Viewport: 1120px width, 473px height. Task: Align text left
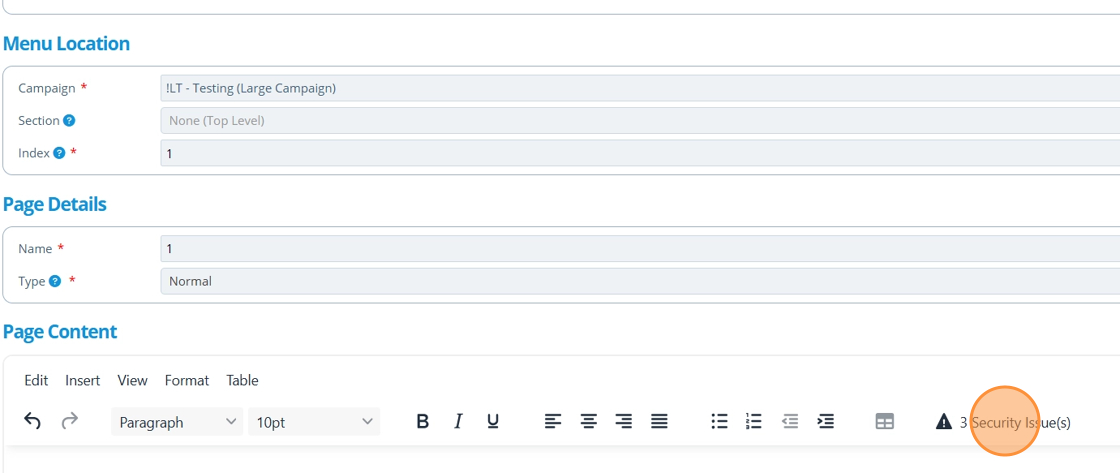[x=553, y=422]
